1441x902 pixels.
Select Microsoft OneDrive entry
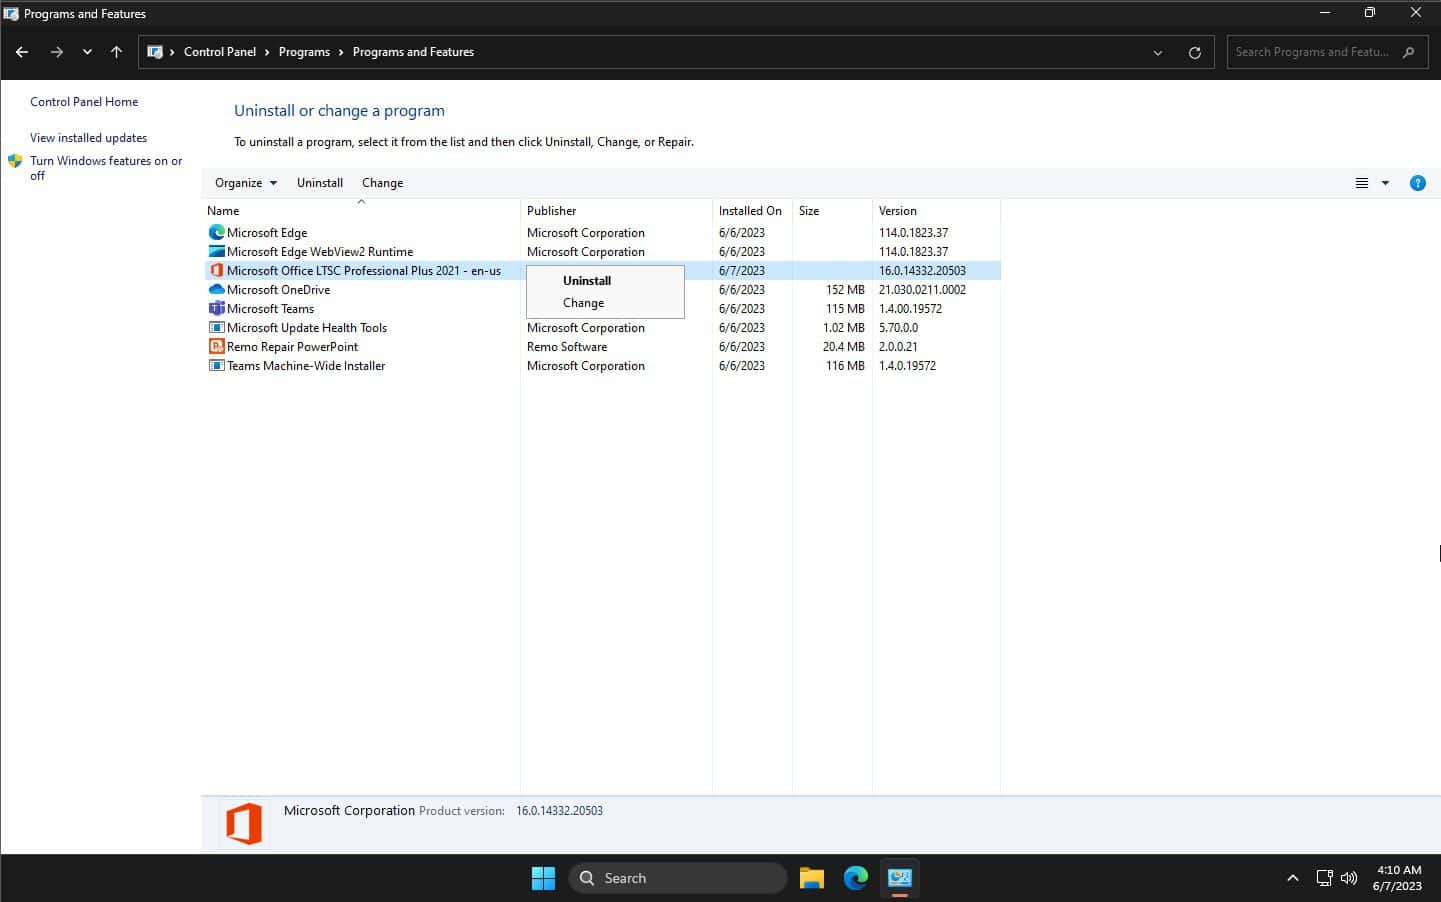click(278, 290)
